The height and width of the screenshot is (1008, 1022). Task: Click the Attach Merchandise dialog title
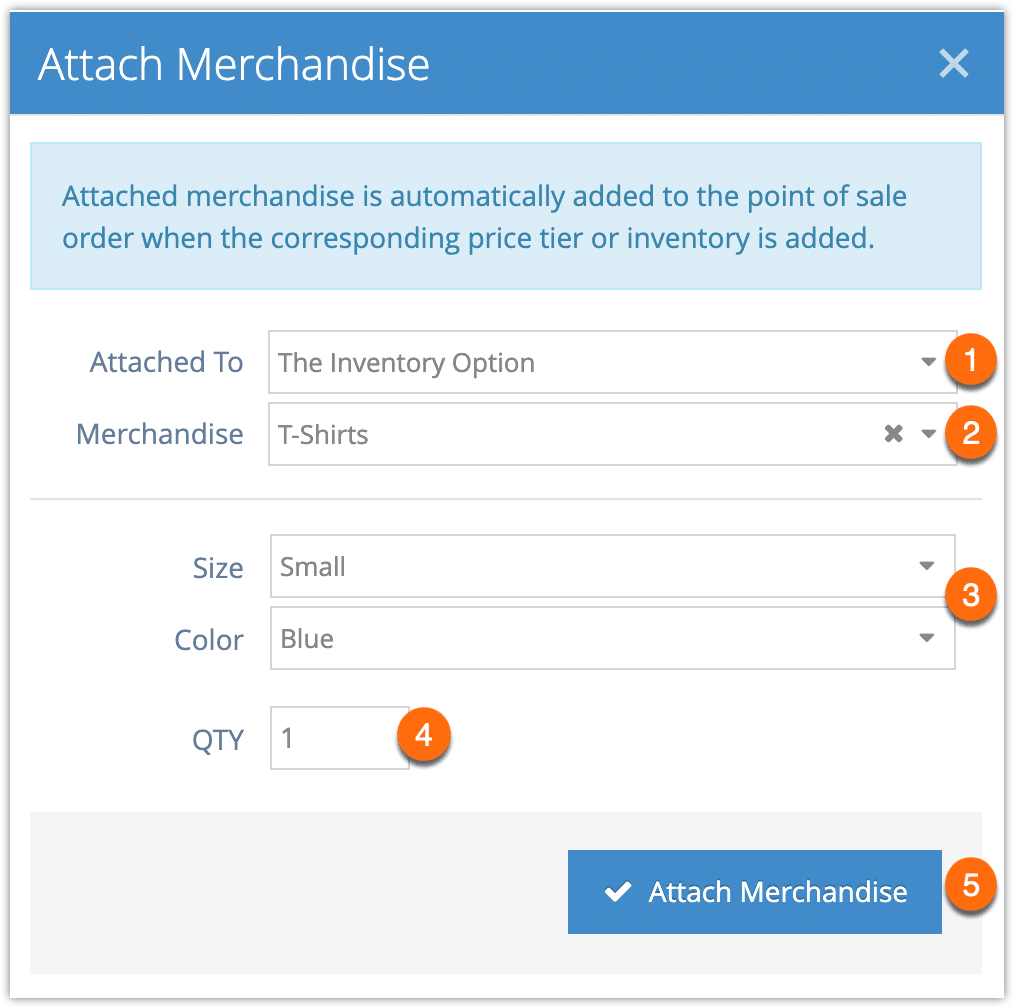234,65
